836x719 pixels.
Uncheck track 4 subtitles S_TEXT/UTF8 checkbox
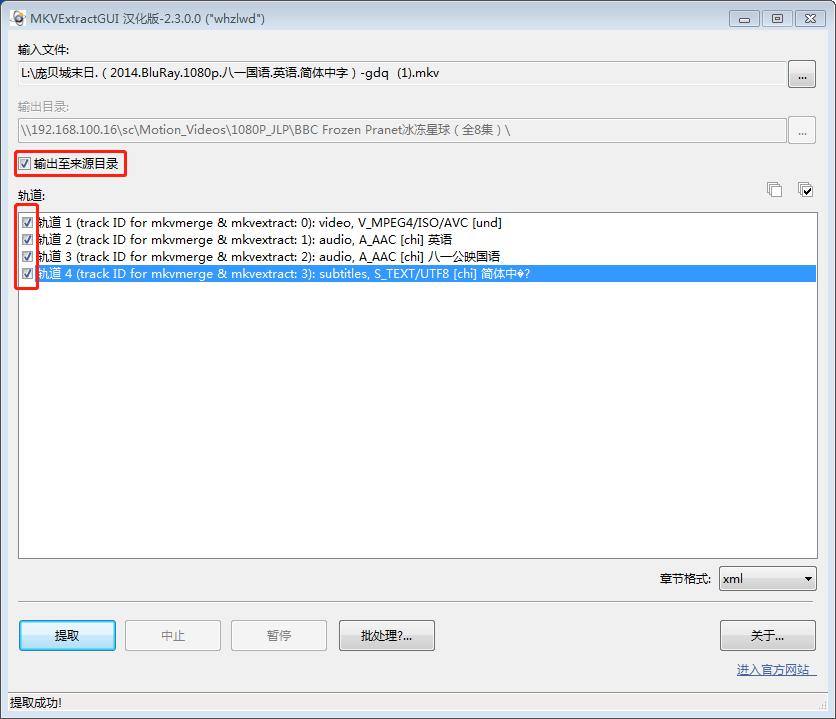pos(28,273)
